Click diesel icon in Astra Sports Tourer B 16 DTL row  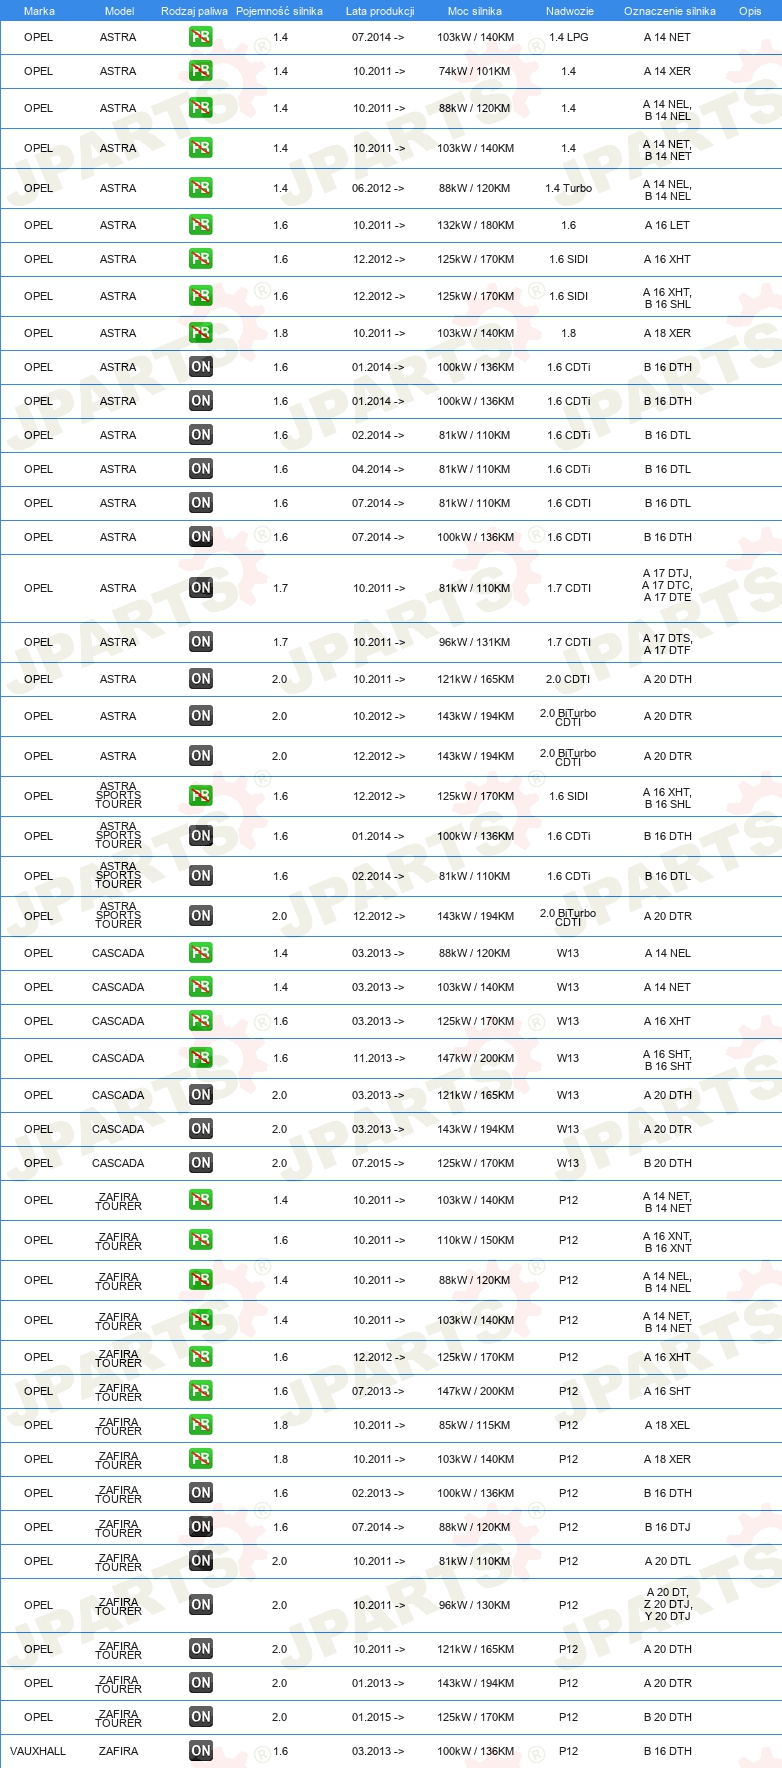(x=200, y=876)
